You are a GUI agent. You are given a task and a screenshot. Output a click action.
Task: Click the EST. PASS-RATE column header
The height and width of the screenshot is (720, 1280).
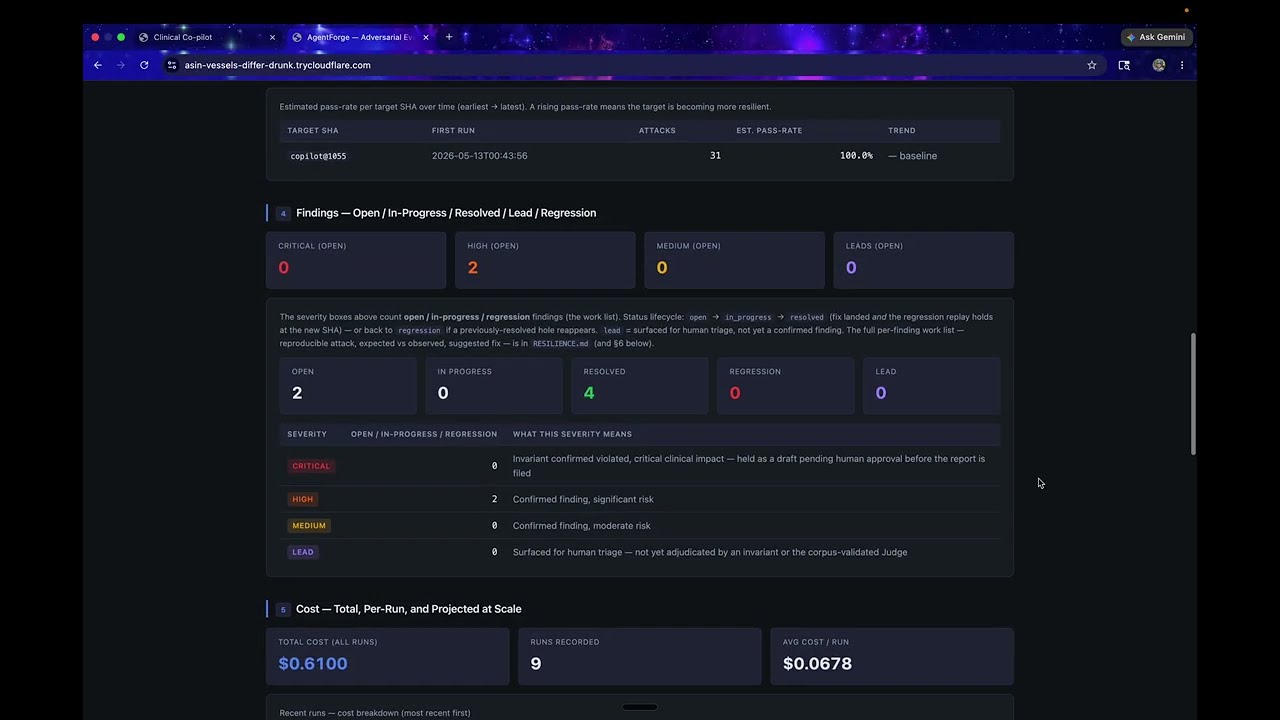point(769,130)
